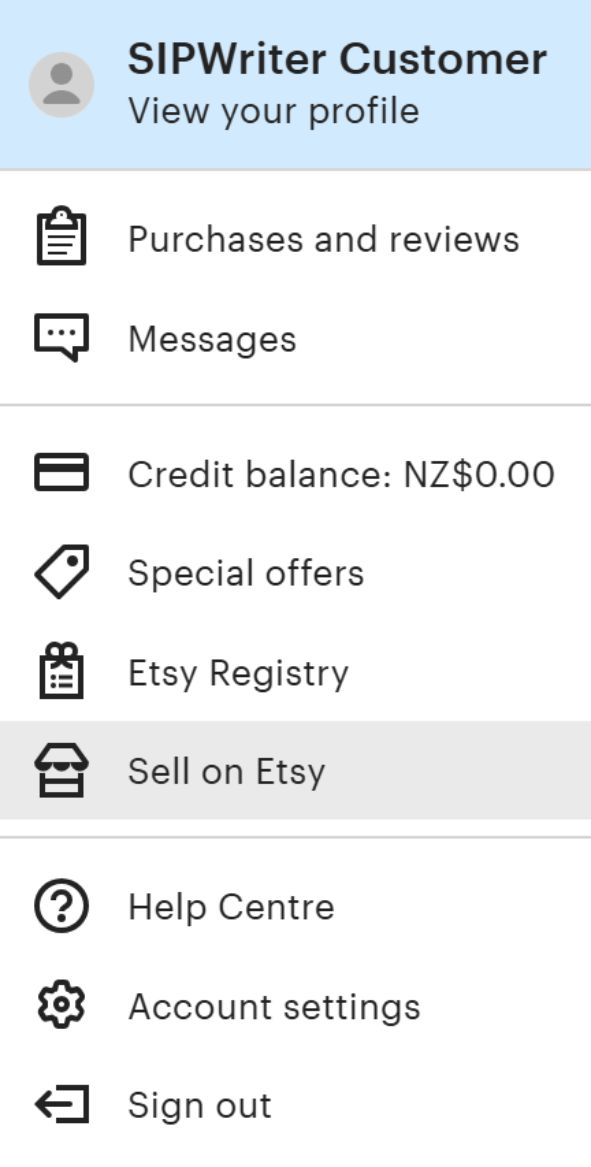Click the clipboard icon for Purchases and reviews
Image resolution: width=591 pixels, height=1167 pixels.
[61, 238]
